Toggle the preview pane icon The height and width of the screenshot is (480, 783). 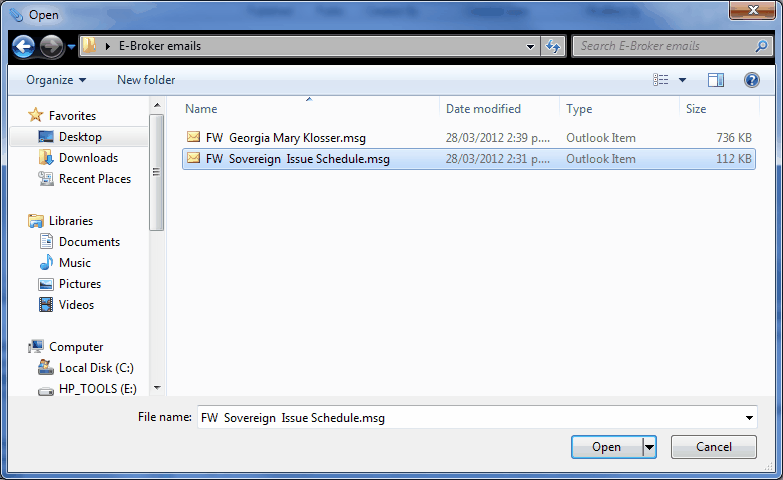pyautogui.click(x=716, y=80)
